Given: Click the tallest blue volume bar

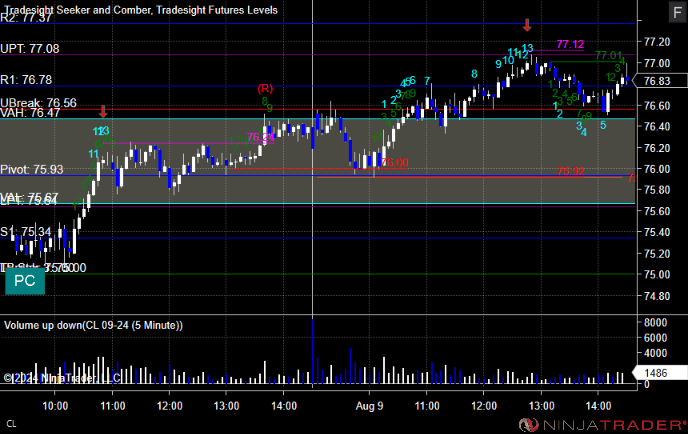Looking at the screenshot, I should tap(312, 352).
